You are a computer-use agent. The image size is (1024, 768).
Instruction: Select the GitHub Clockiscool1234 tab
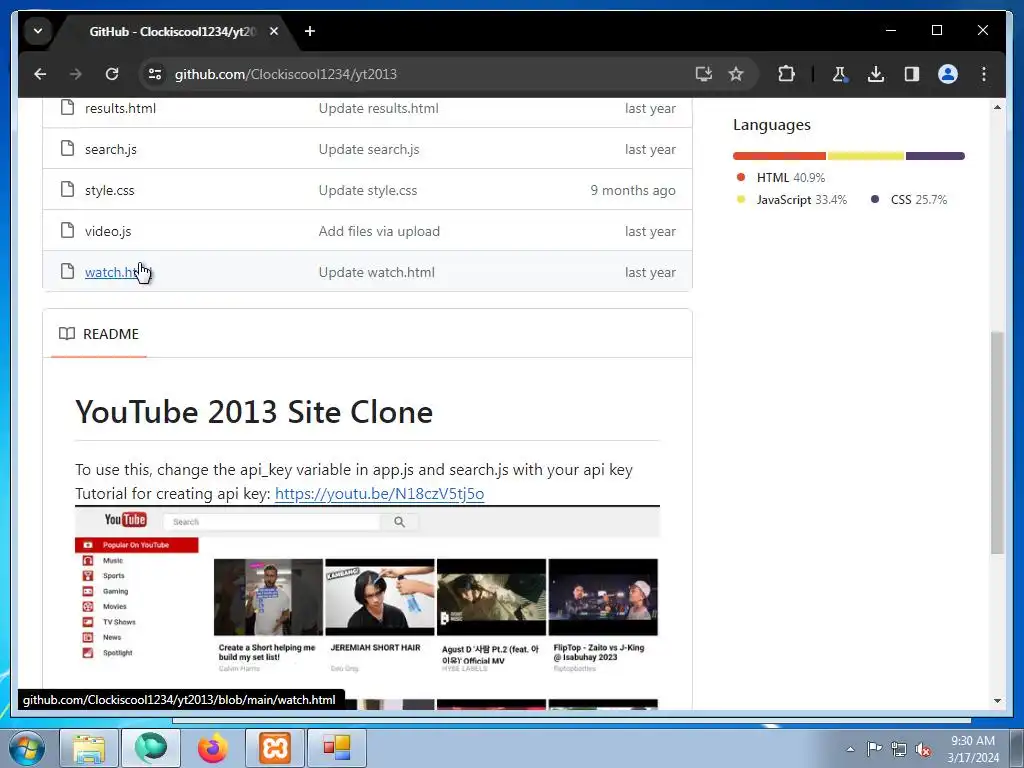click(x=172, y=31)
